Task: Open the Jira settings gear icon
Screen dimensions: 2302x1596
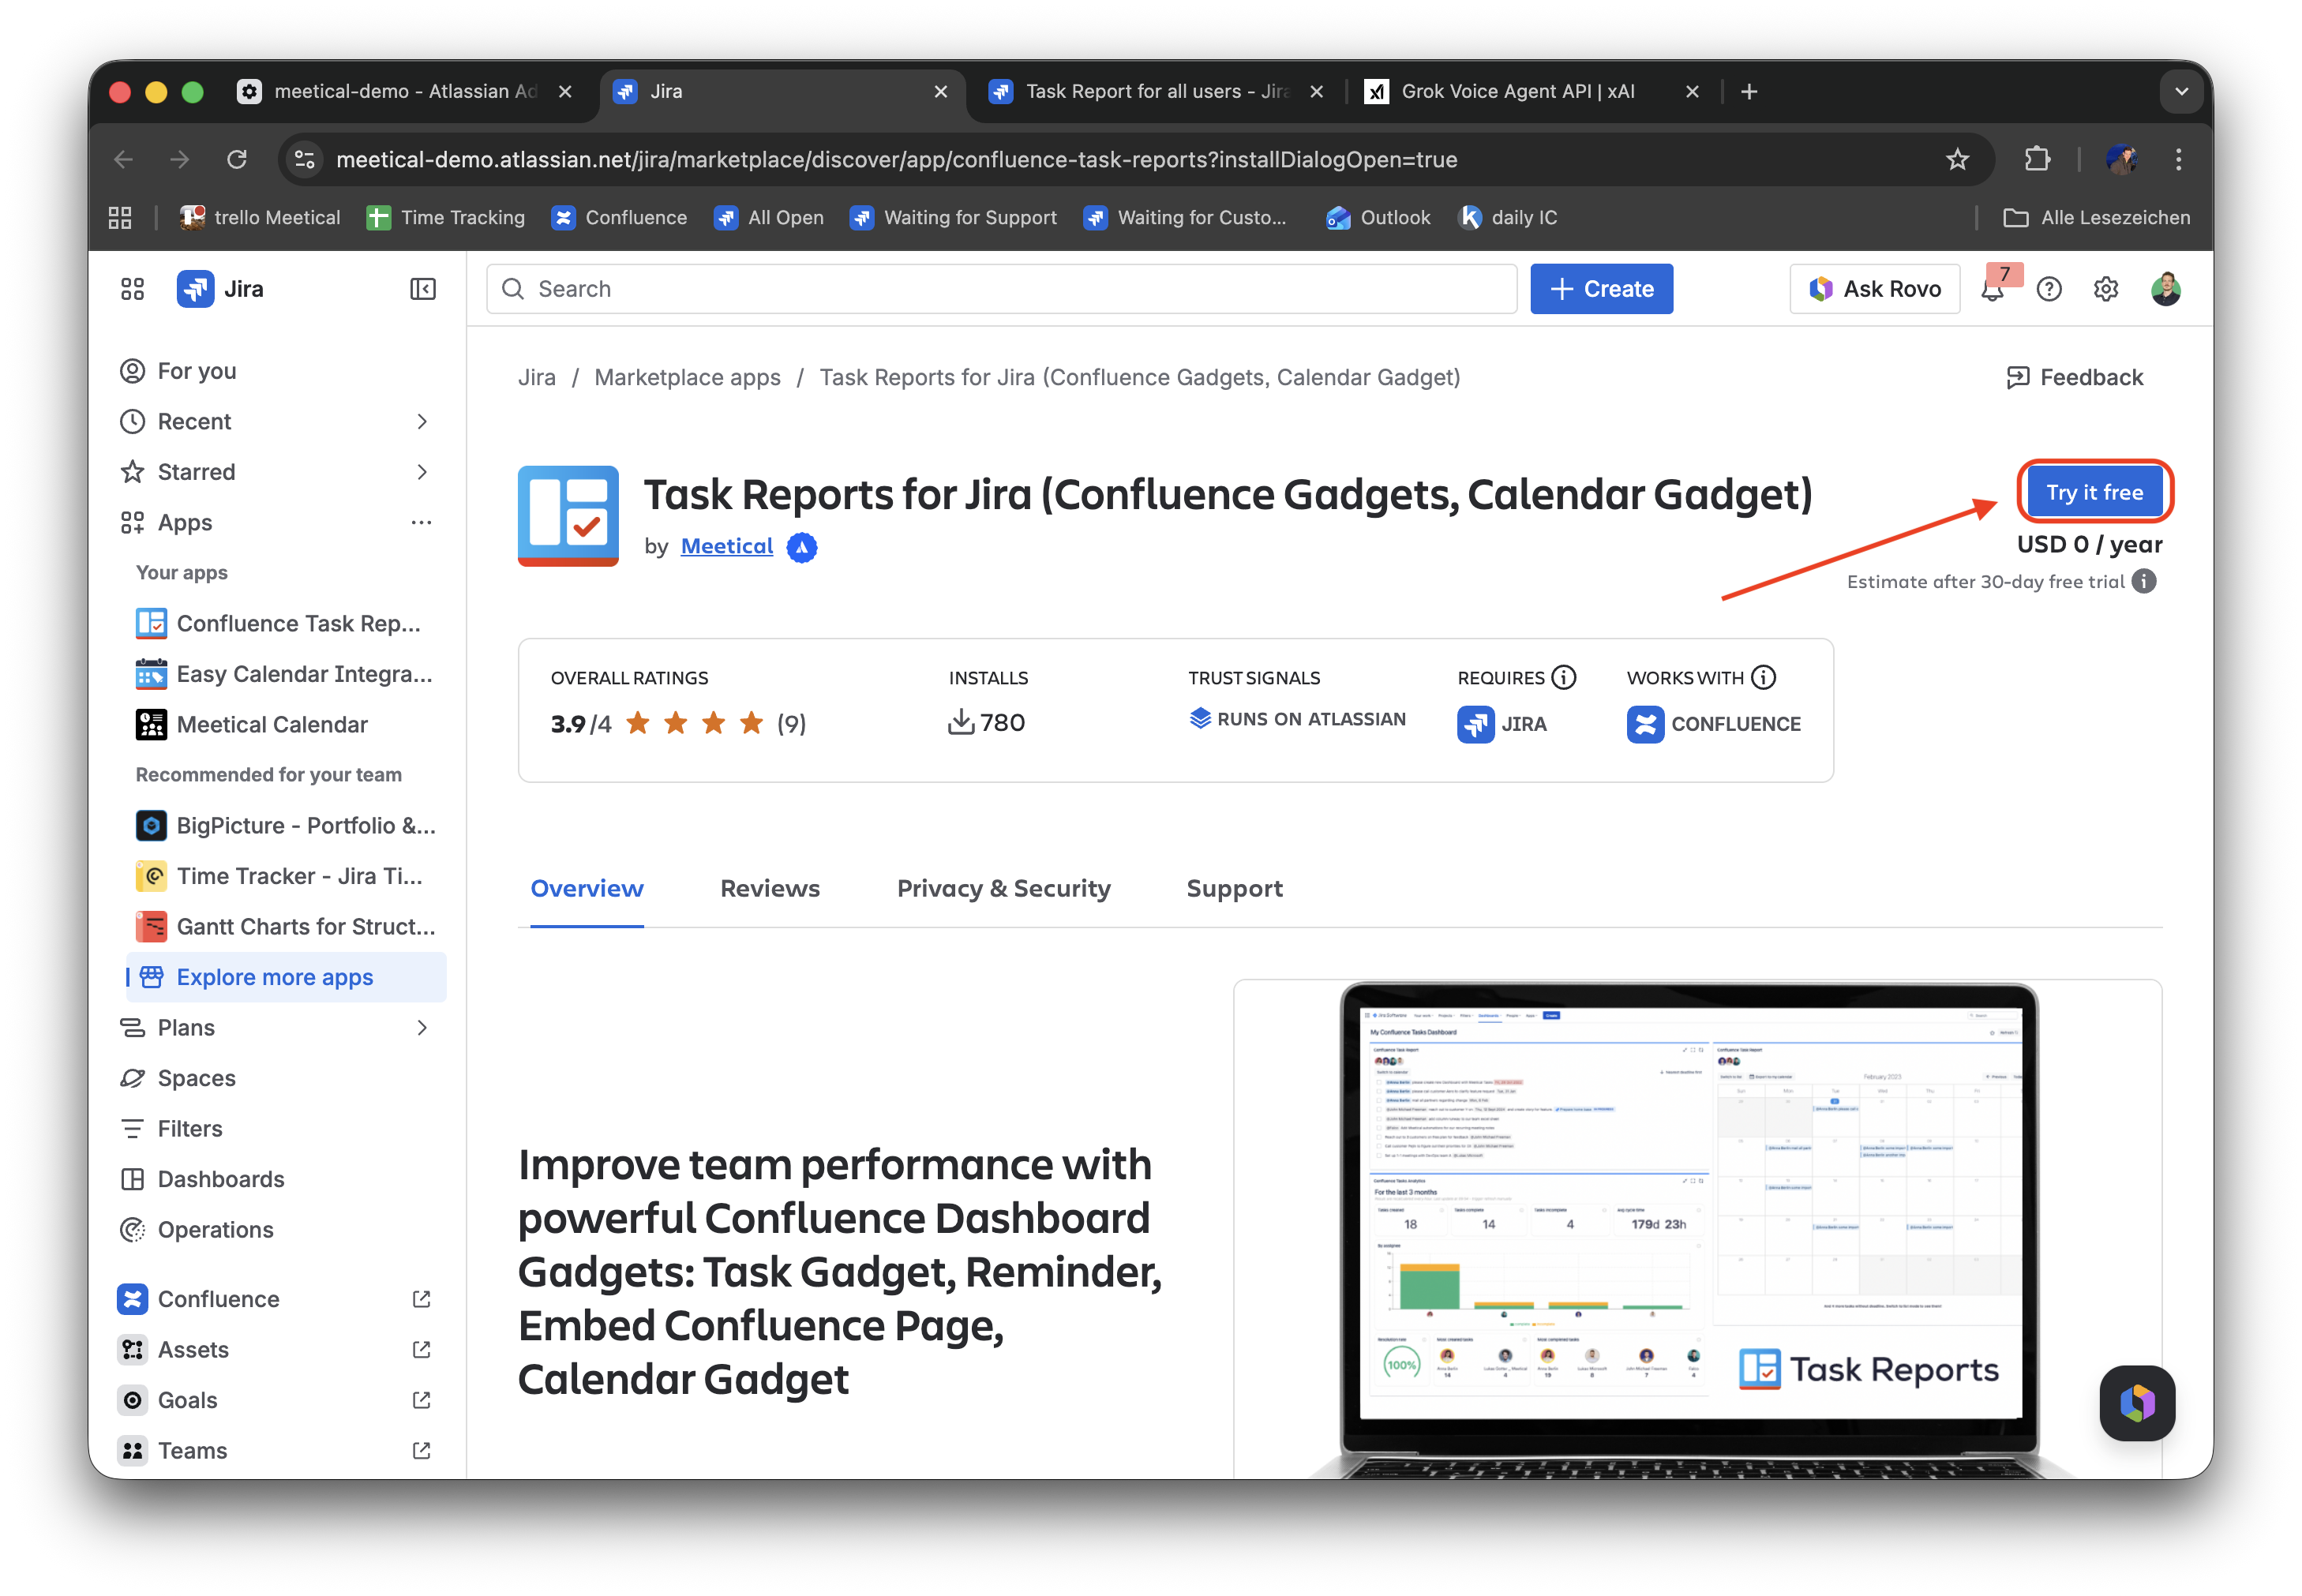Action: coord(2105,289)
